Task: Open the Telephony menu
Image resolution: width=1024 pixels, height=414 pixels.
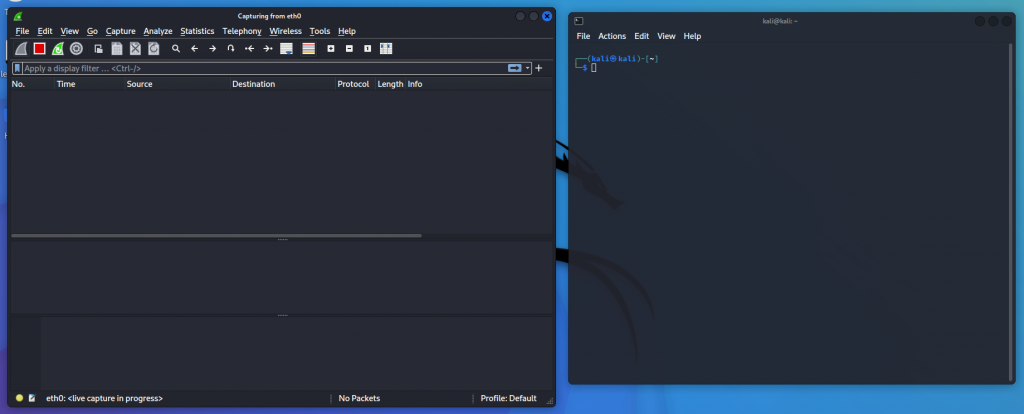Action: coord(242,31)
